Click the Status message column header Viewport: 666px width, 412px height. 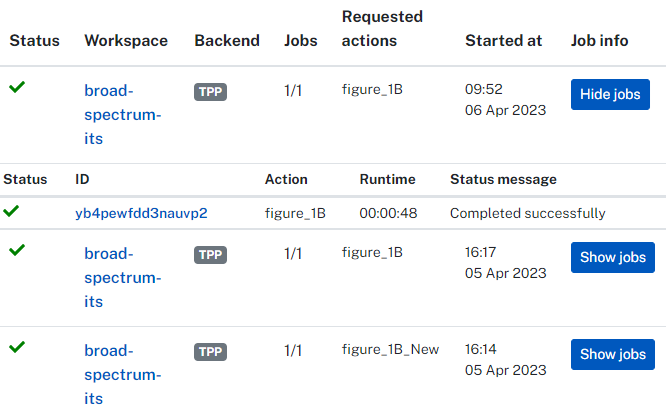(x=503, y=180)
